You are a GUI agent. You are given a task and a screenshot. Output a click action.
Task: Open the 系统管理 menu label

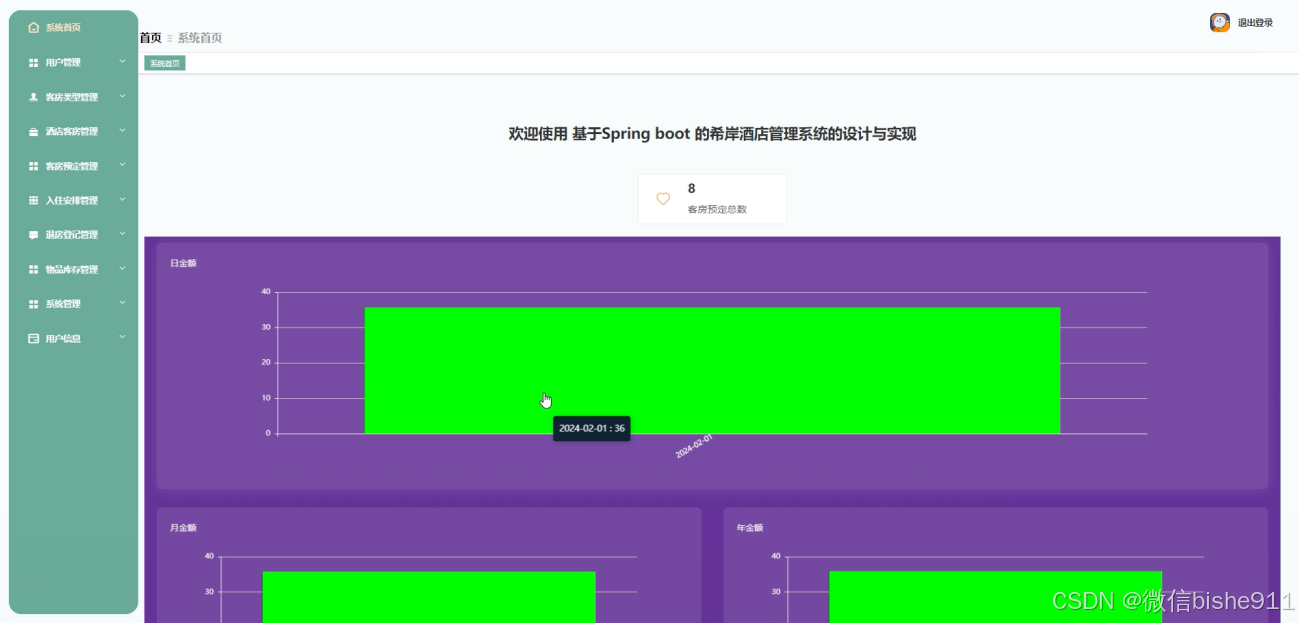tap(63, 304)
